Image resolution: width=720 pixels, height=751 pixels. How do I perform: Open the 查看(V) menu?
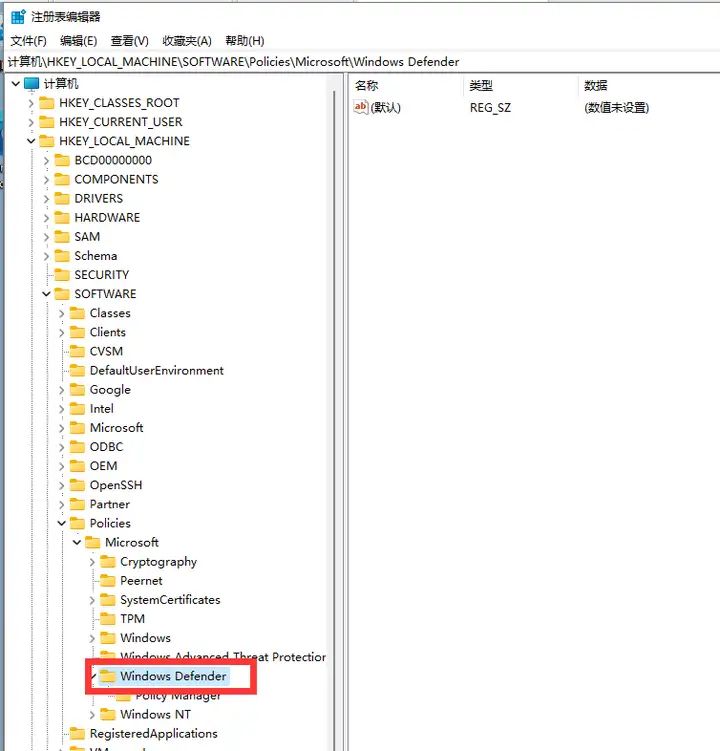[x=129, y=41]
